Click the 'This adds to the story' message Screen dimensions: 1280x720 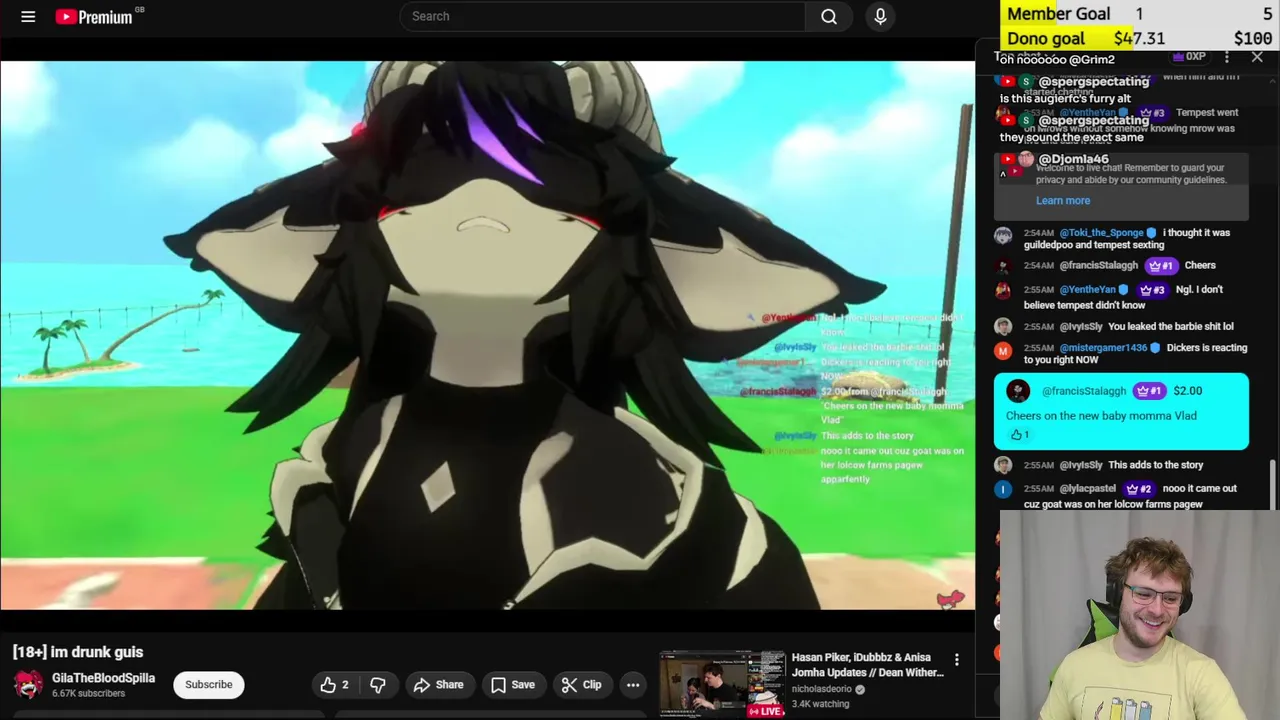tap(1155, 465)
